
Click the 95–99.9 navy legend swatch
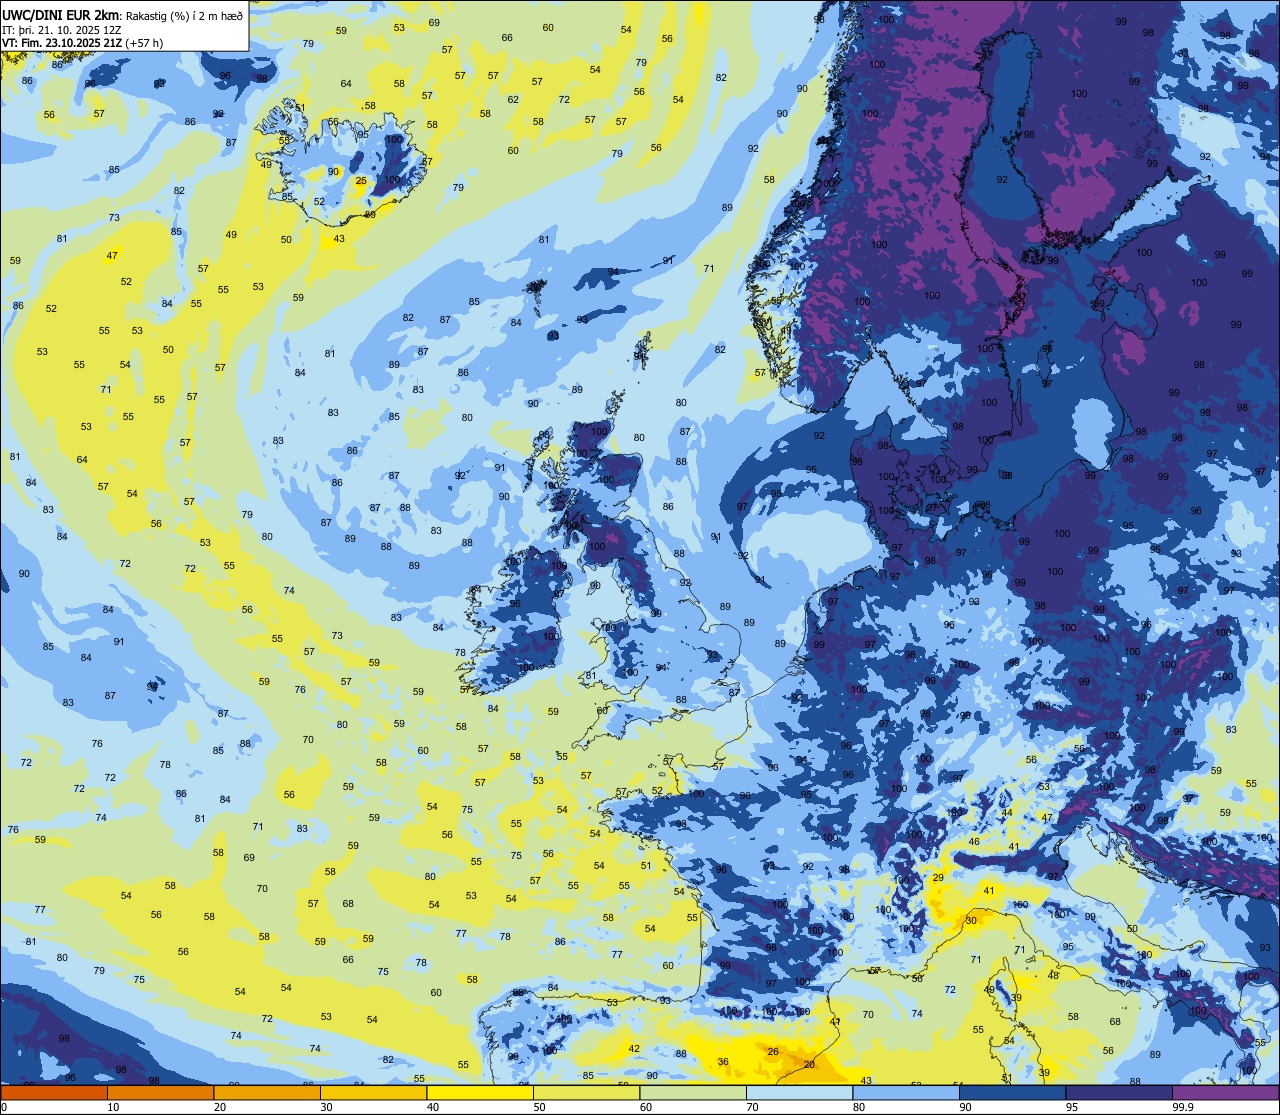click(x=1119, y=1092)
